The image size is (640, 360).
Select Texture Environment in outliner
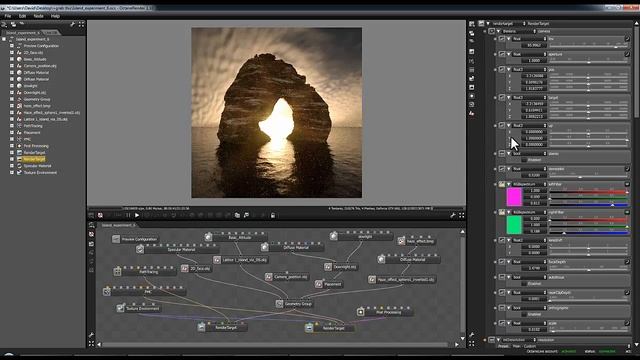[x=40, y=173]
